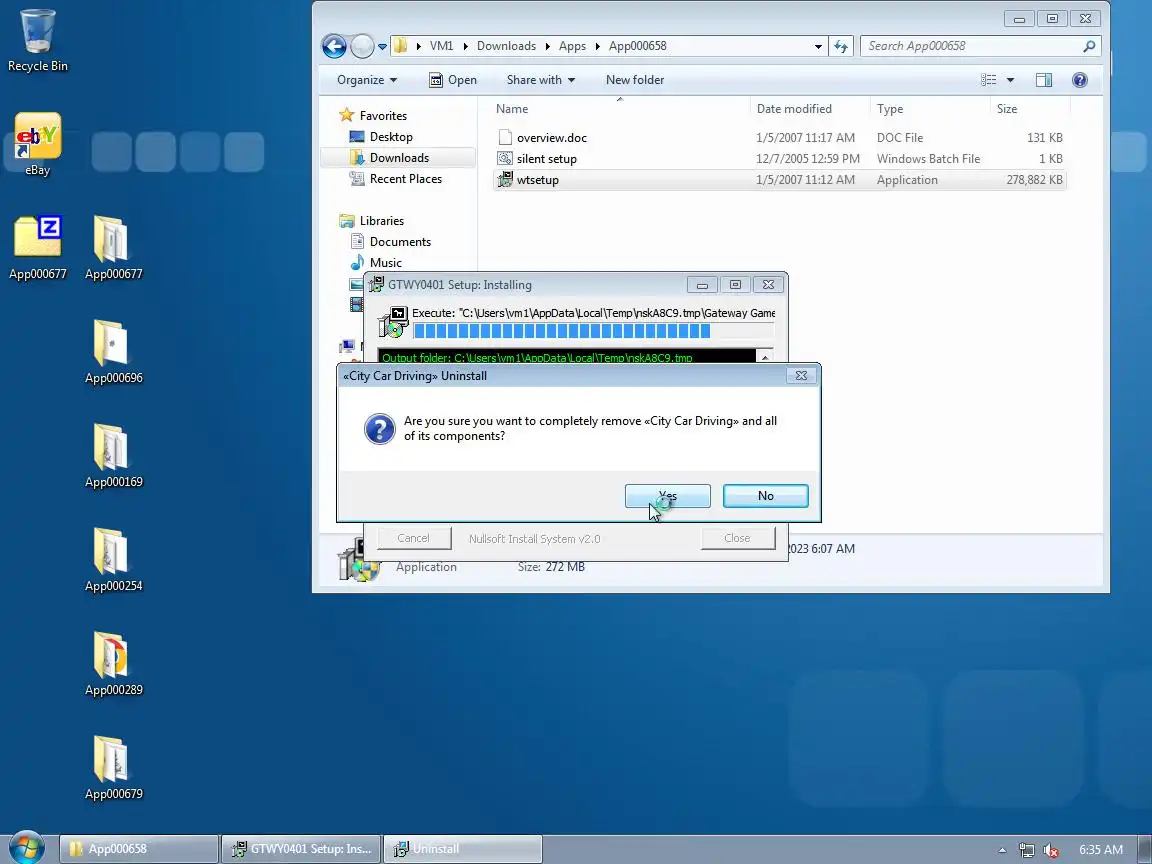Select Downloads in the navigation pane
This screenshot has height=864, width=1152.
click(x=400, y=158)
